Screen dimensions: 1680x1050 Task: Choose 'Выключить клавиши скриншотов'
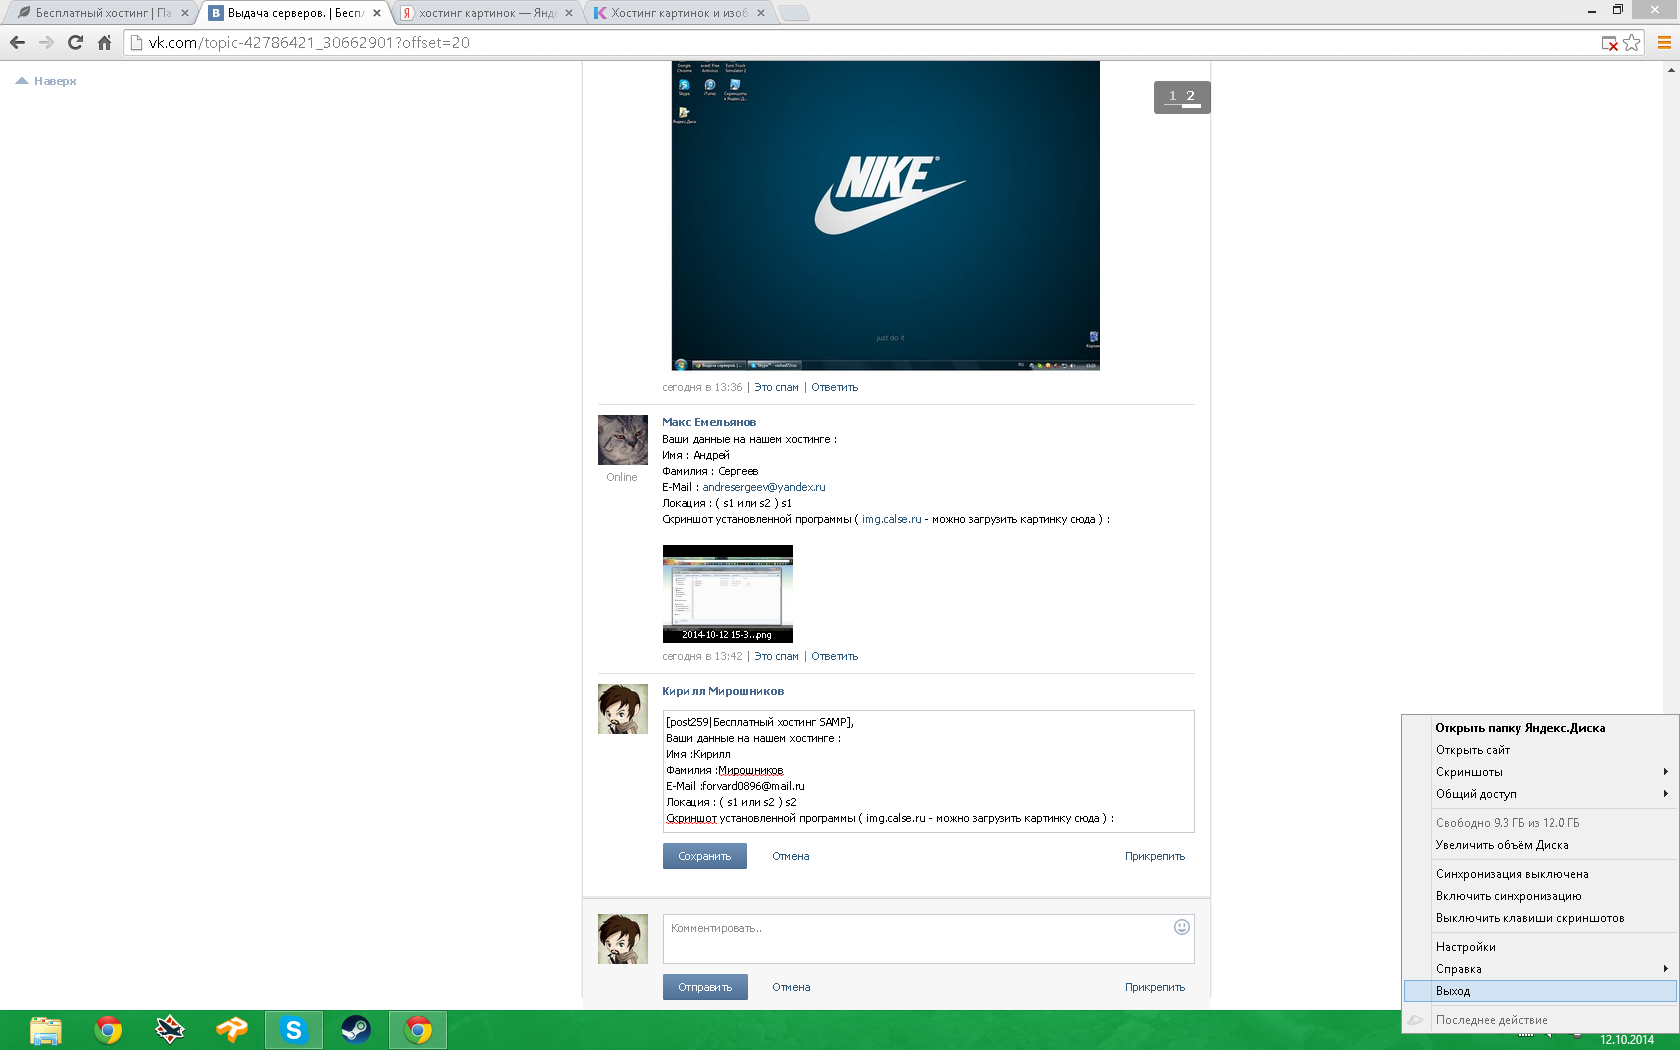[1540, 918]
